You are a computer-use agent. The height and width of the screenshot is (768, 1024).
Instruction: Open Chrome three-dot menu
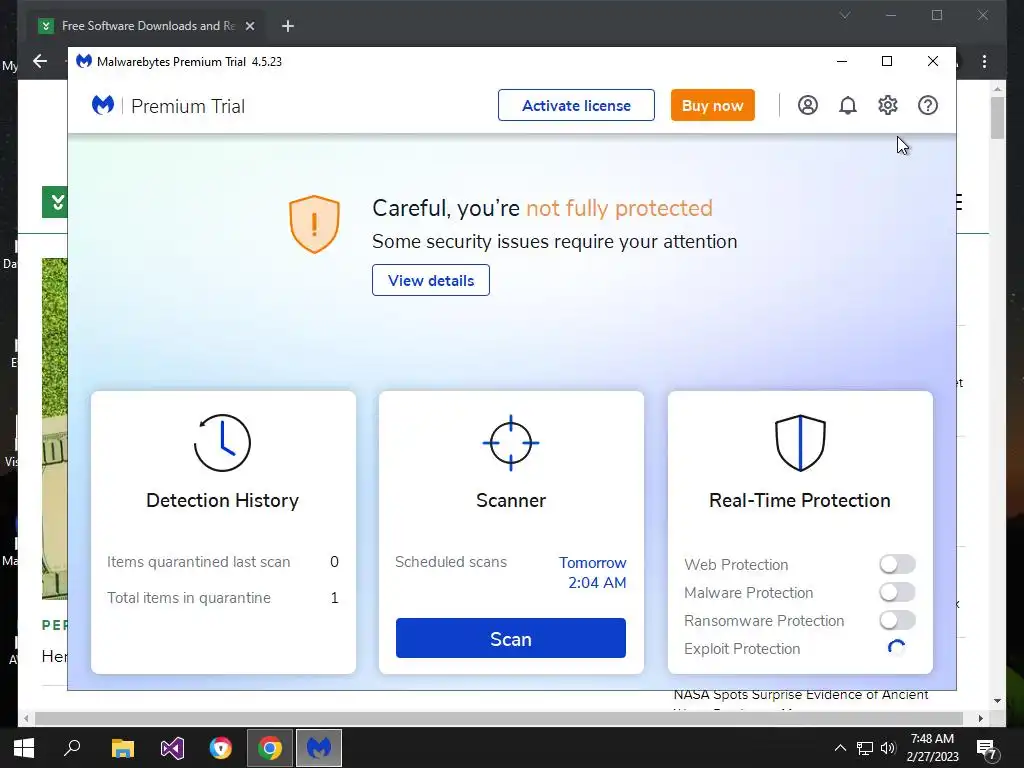(984, 61)
